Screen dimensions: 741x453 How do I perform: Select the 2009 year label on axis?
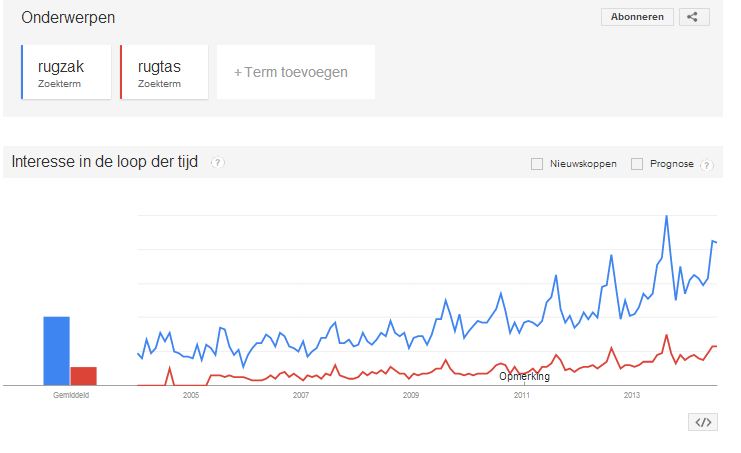[x=411, y=396]
